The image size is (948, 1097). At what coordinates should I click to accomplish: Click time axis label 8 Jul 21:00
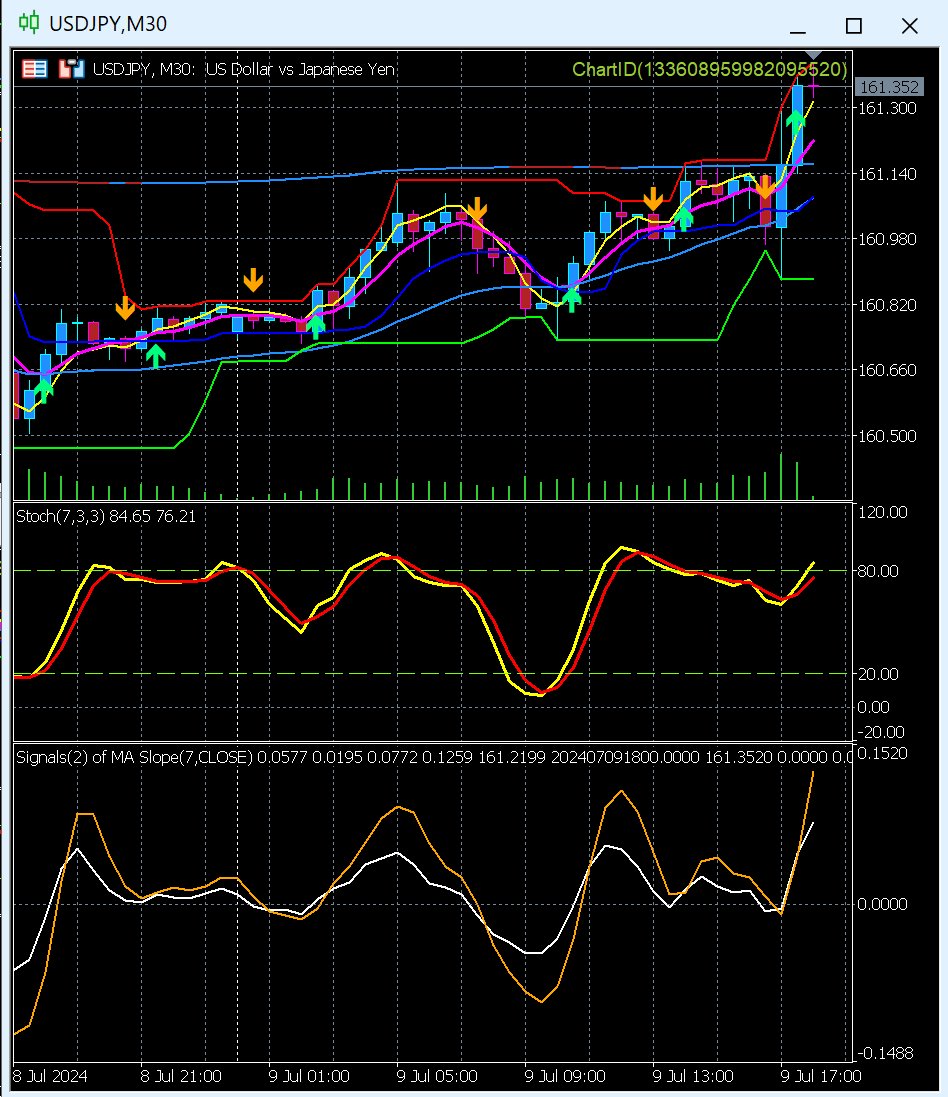coord(181,1076)
